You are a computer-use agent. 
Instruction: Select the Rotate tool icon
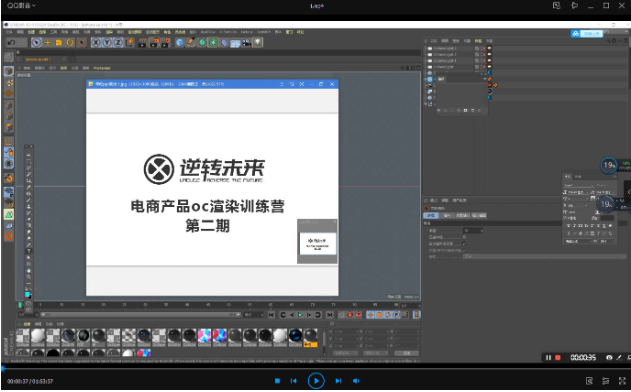pyautogui.click(x=70, y=43)
